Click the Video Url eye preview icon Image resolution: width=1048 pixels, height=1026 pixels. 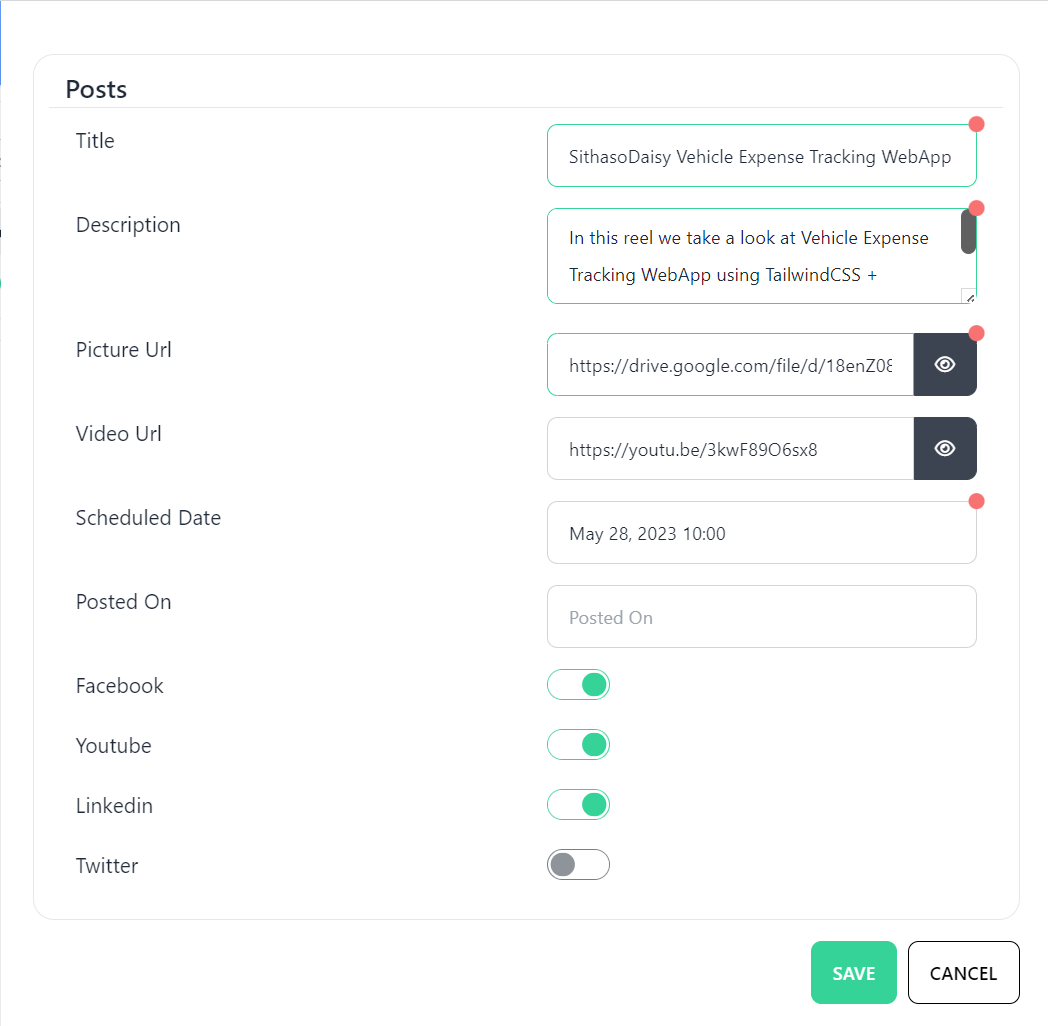pos(945,449)
